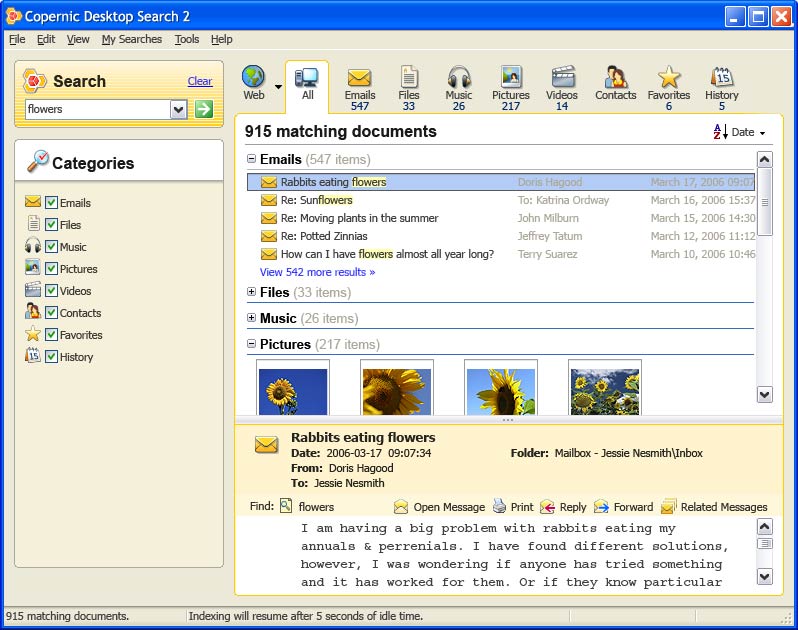
Task: Disable the History category checkbox
Action: [52, 357]
